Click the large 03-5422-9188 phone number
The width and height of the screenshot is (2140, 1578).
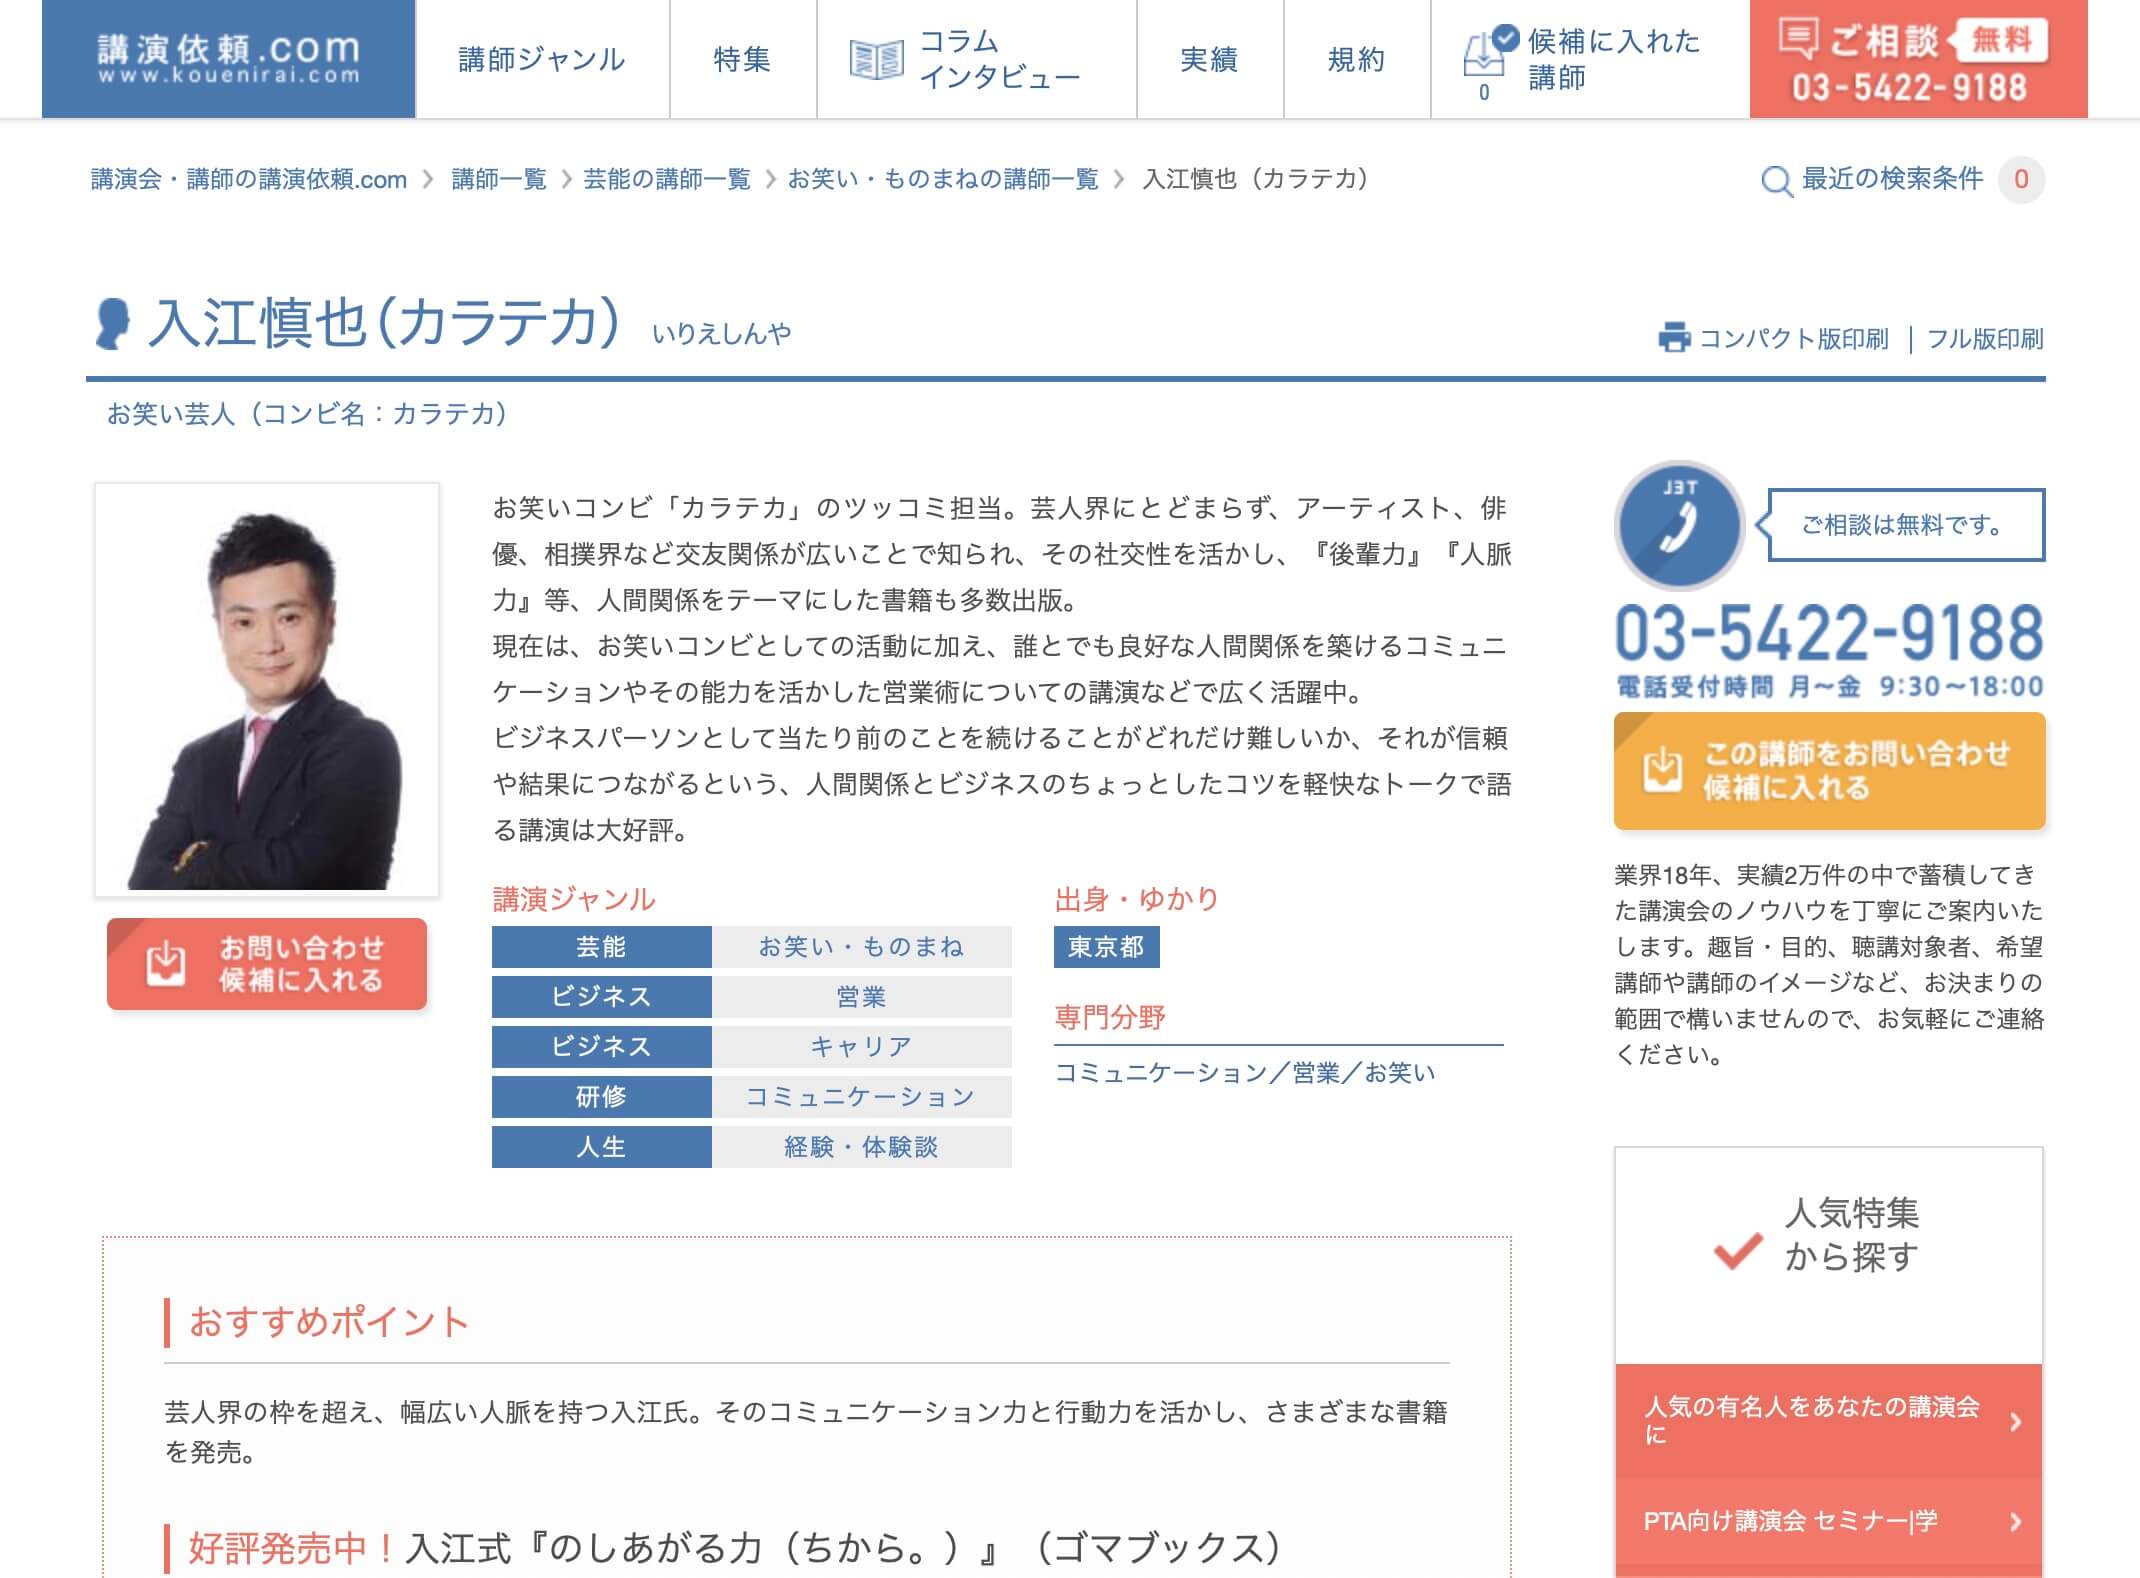pos(1829,633)
